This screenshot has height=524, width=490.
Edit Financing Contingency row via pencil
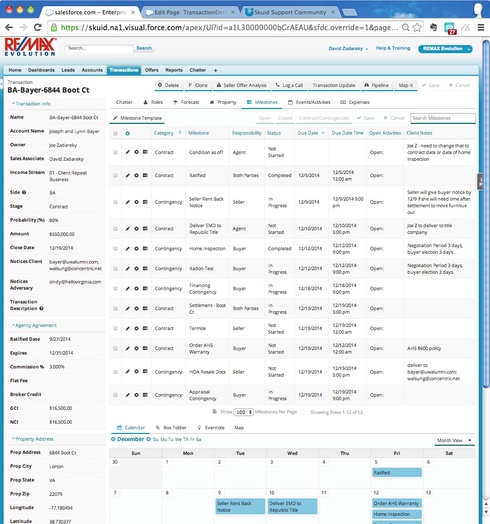tap(127, 288)
